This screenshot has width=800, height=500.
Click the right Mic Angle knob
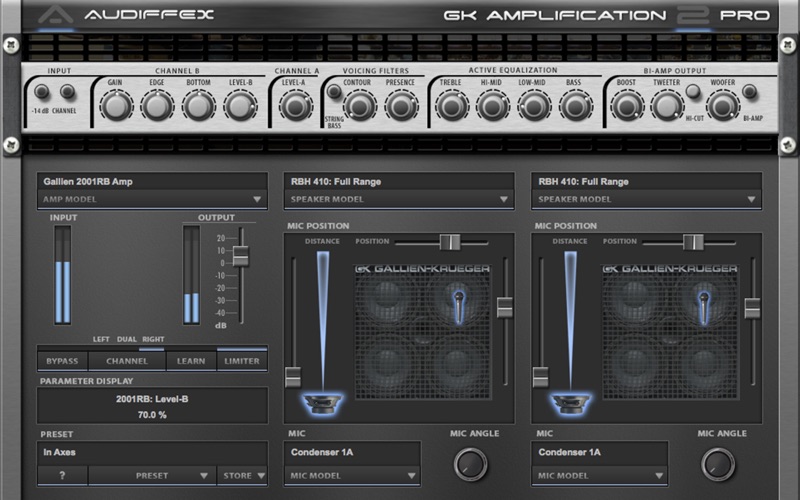718,464
